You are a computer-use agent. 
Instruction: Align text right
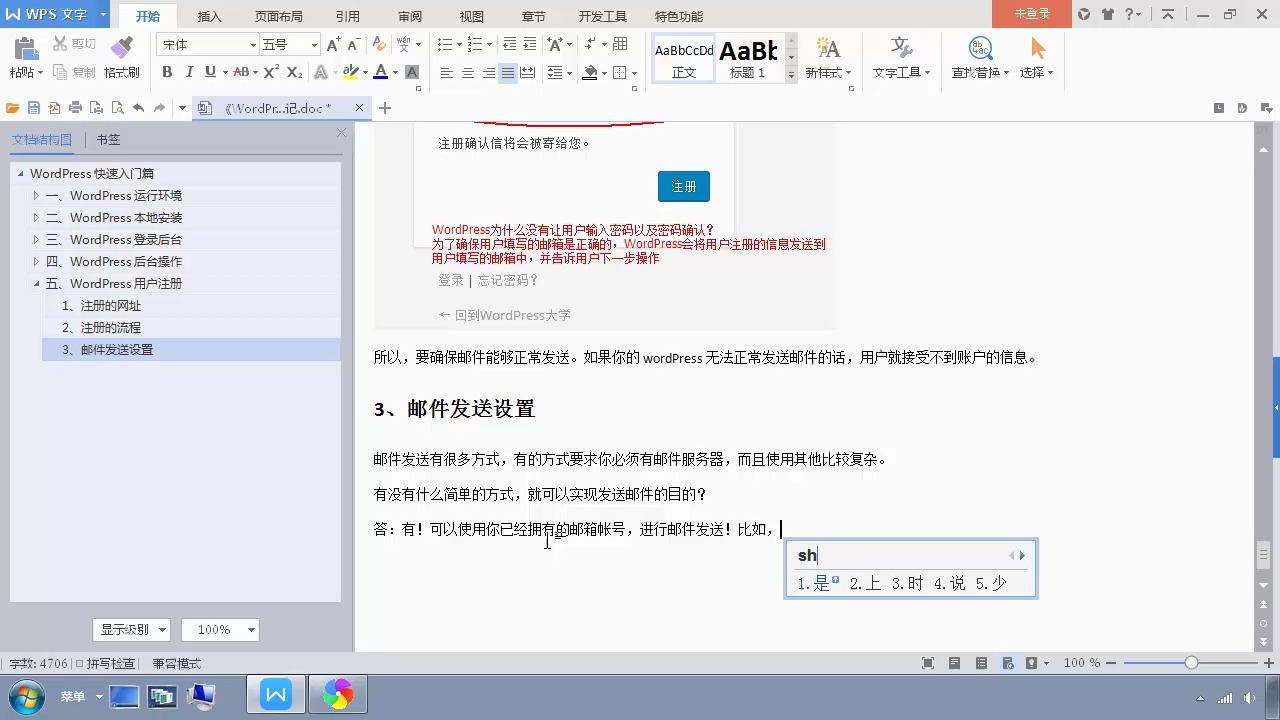pos(488,73)
